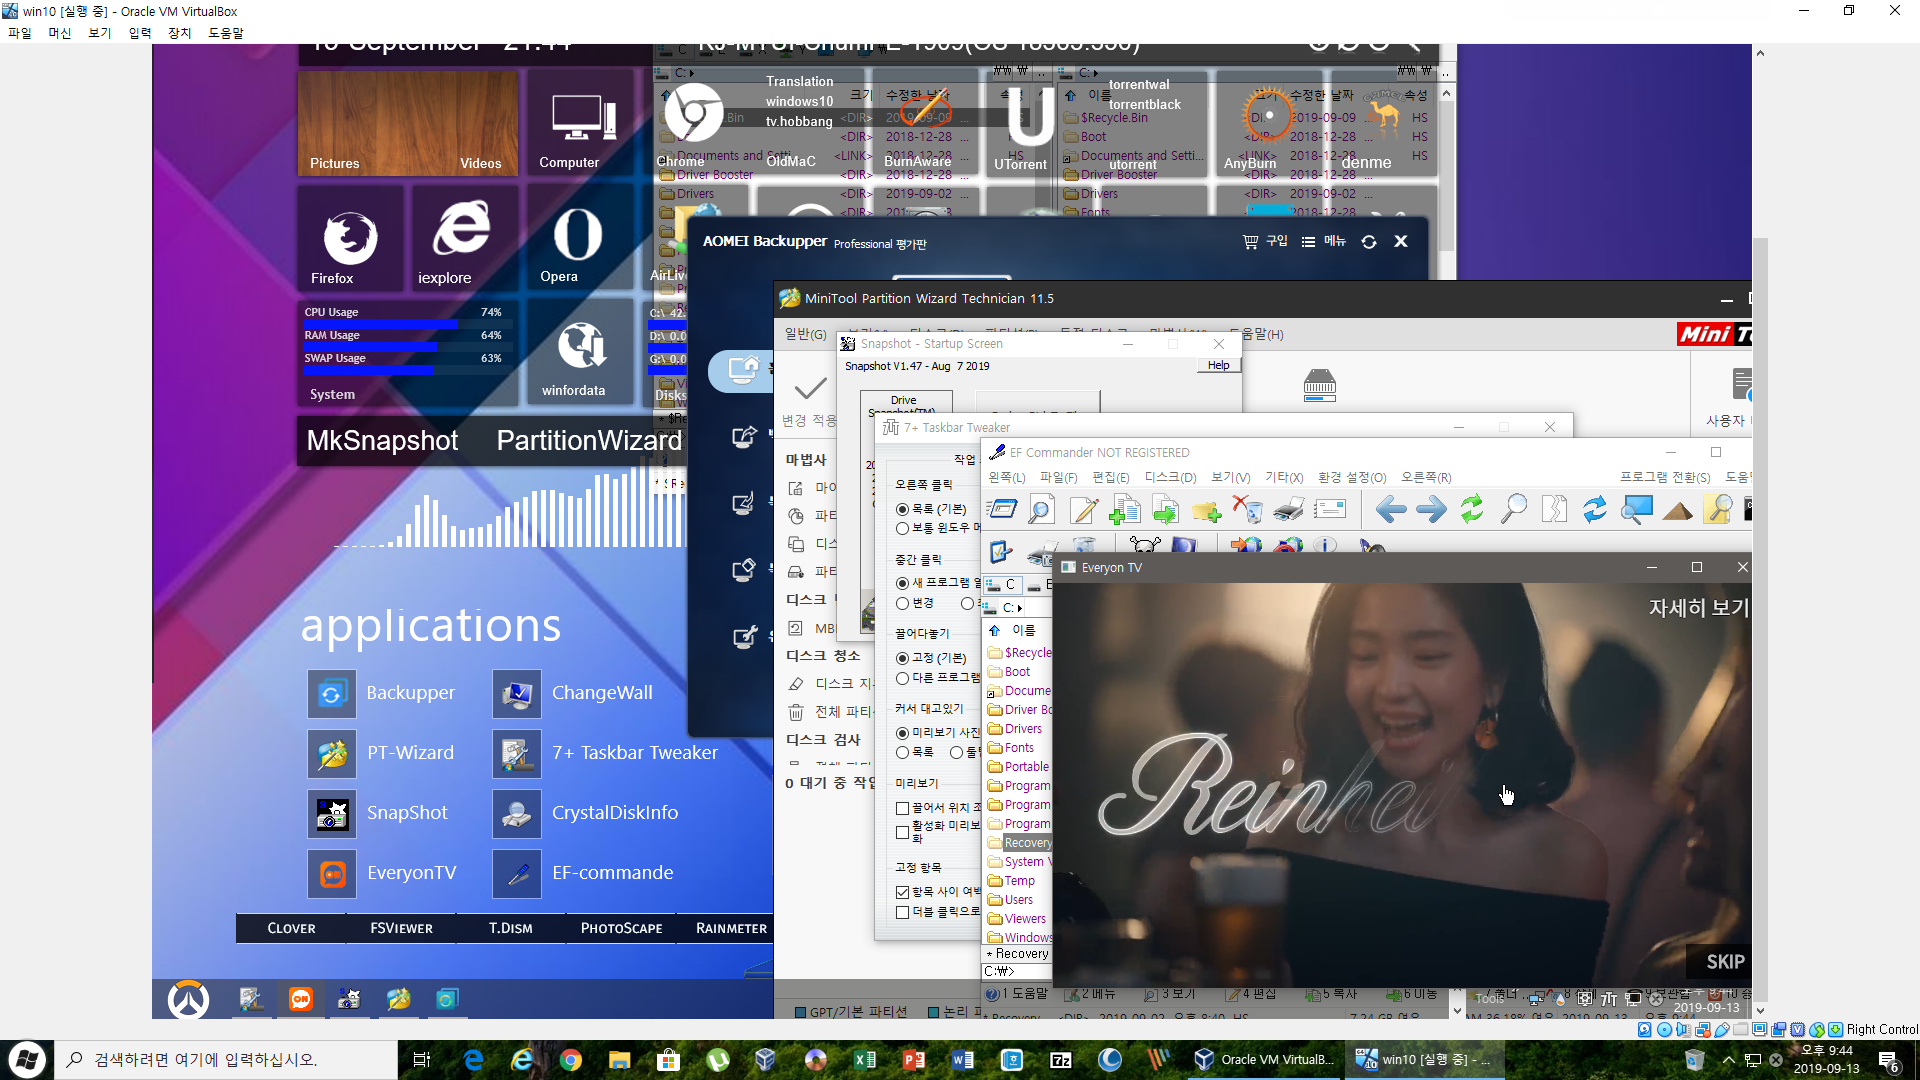Click RAINMETER button in desktop dock
1920x1080 pixels.
coord(731,928)
